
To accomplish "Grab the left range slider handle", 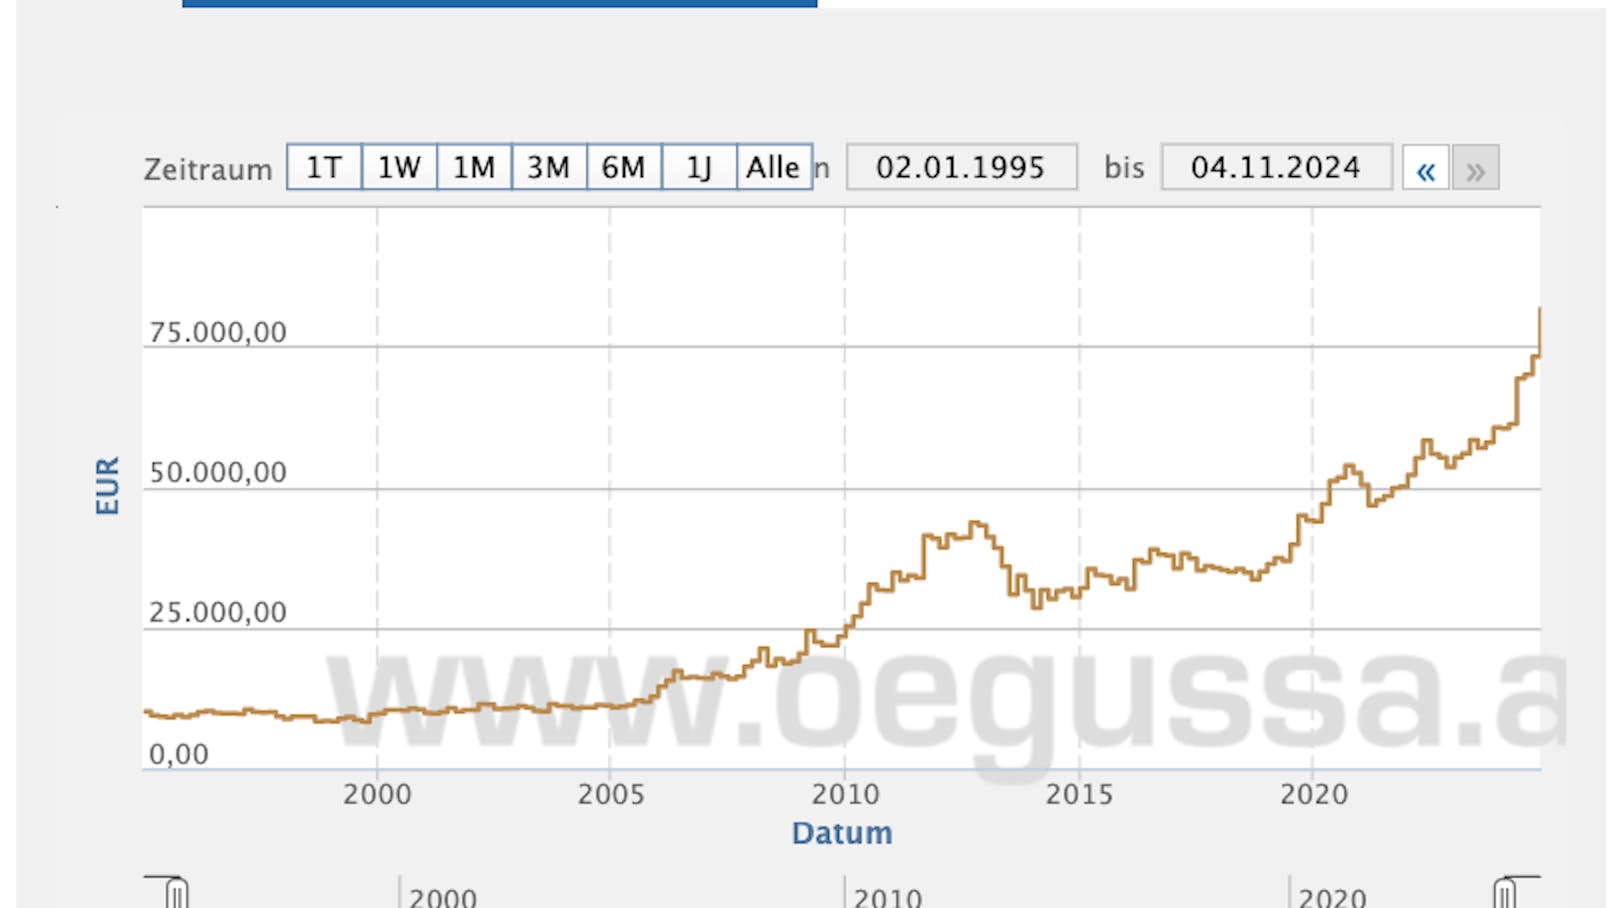I will point(176,892).
